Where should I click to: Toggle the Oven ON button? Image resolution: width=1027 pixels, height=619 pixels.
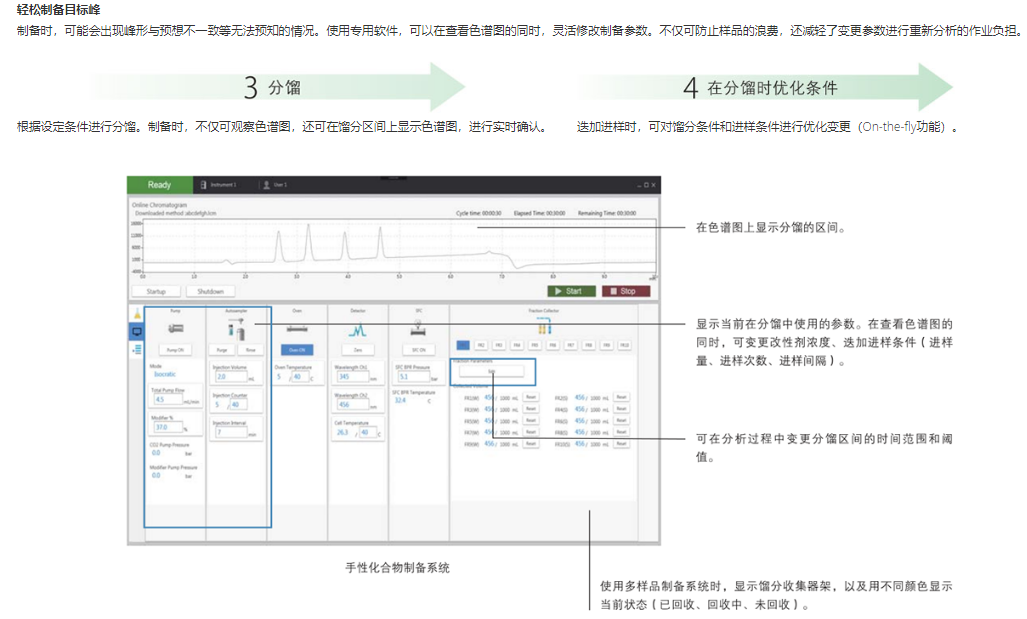pyautogui.click(x=297, y=350)
